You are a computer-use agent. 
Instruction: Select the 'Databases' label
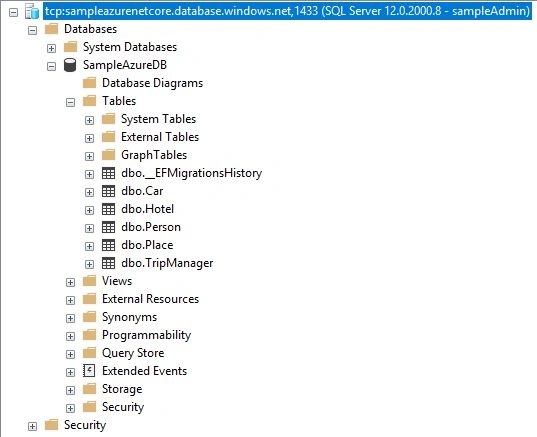point(90,29)
